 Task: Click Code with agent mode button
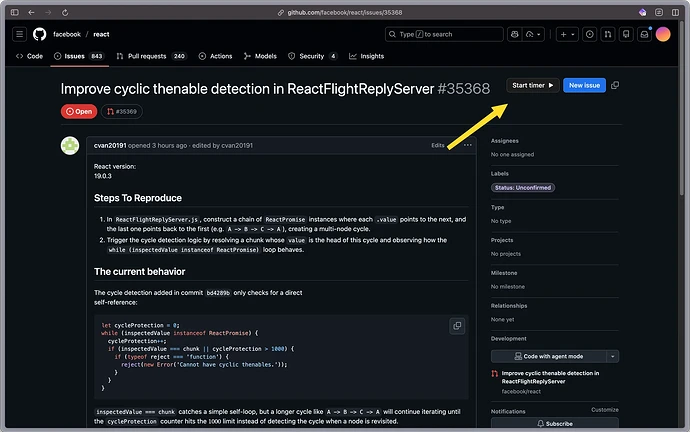[549, 356]
